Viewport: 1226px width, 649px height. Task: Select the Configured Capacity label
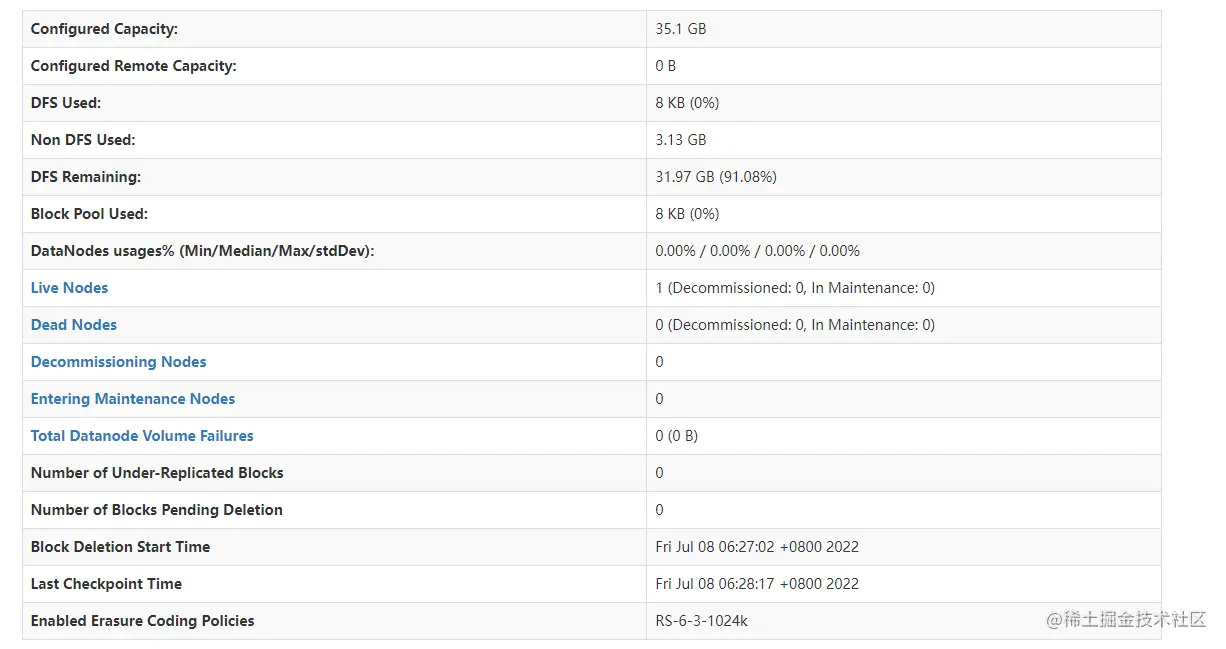click(x=104, y=29)
